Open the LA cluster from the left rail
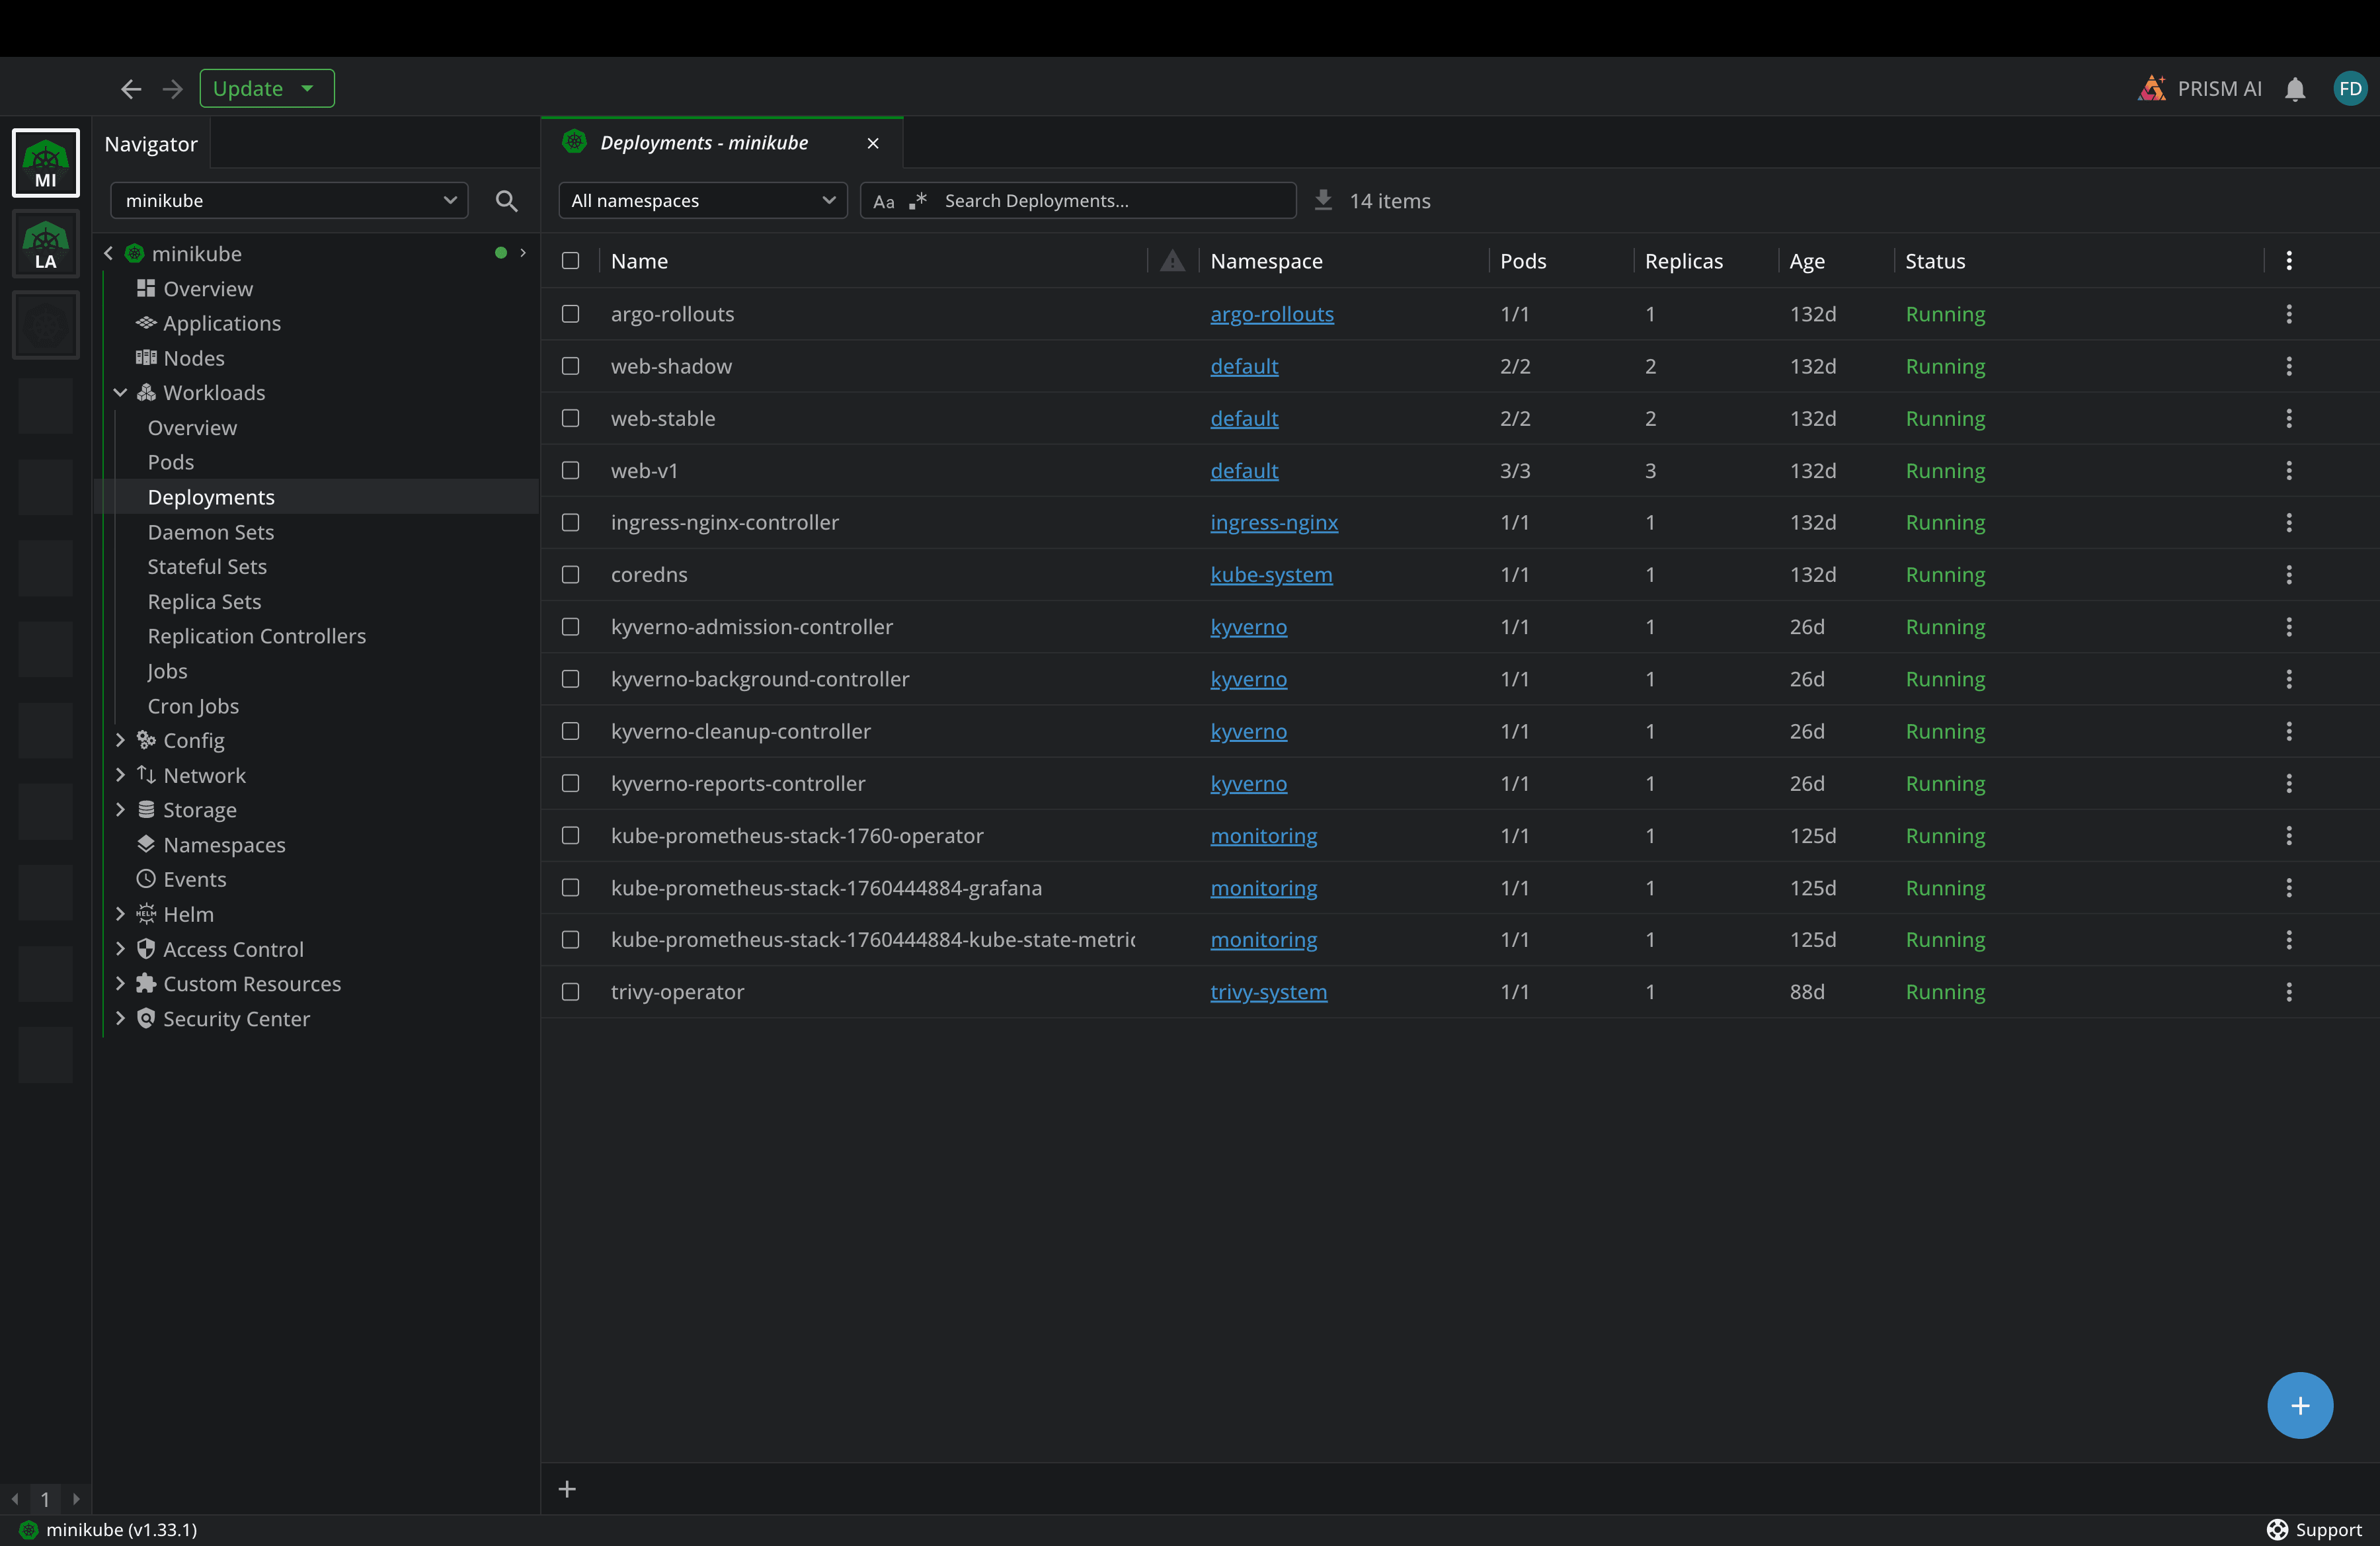Viewport: 2380px width, 1546px height. click(45, 243)
